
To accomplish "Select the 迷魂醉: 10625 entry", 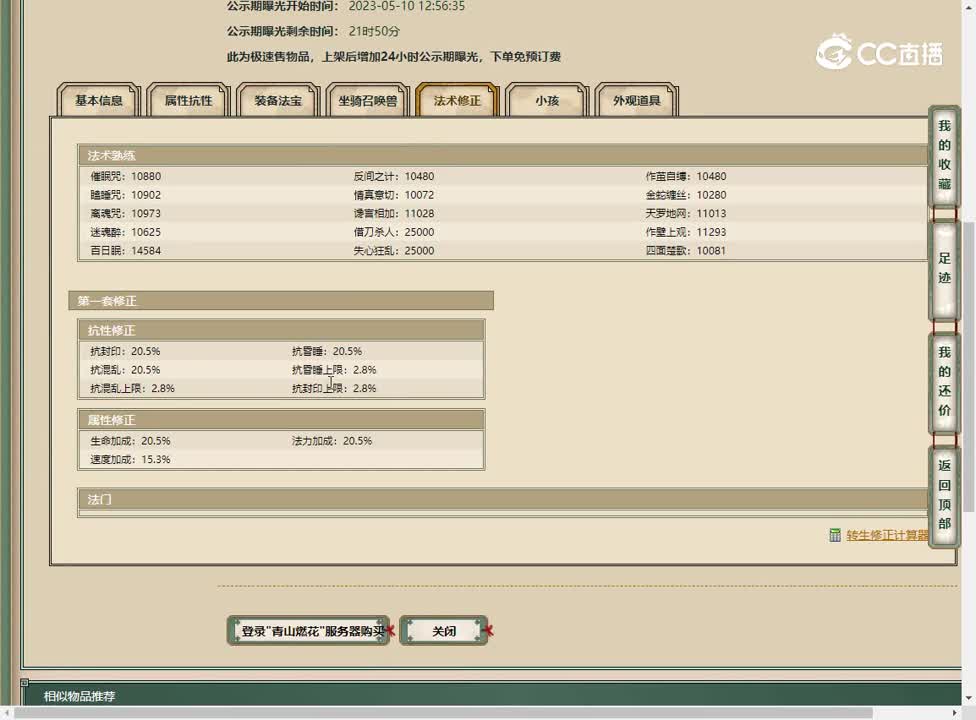I will point(126,232).
